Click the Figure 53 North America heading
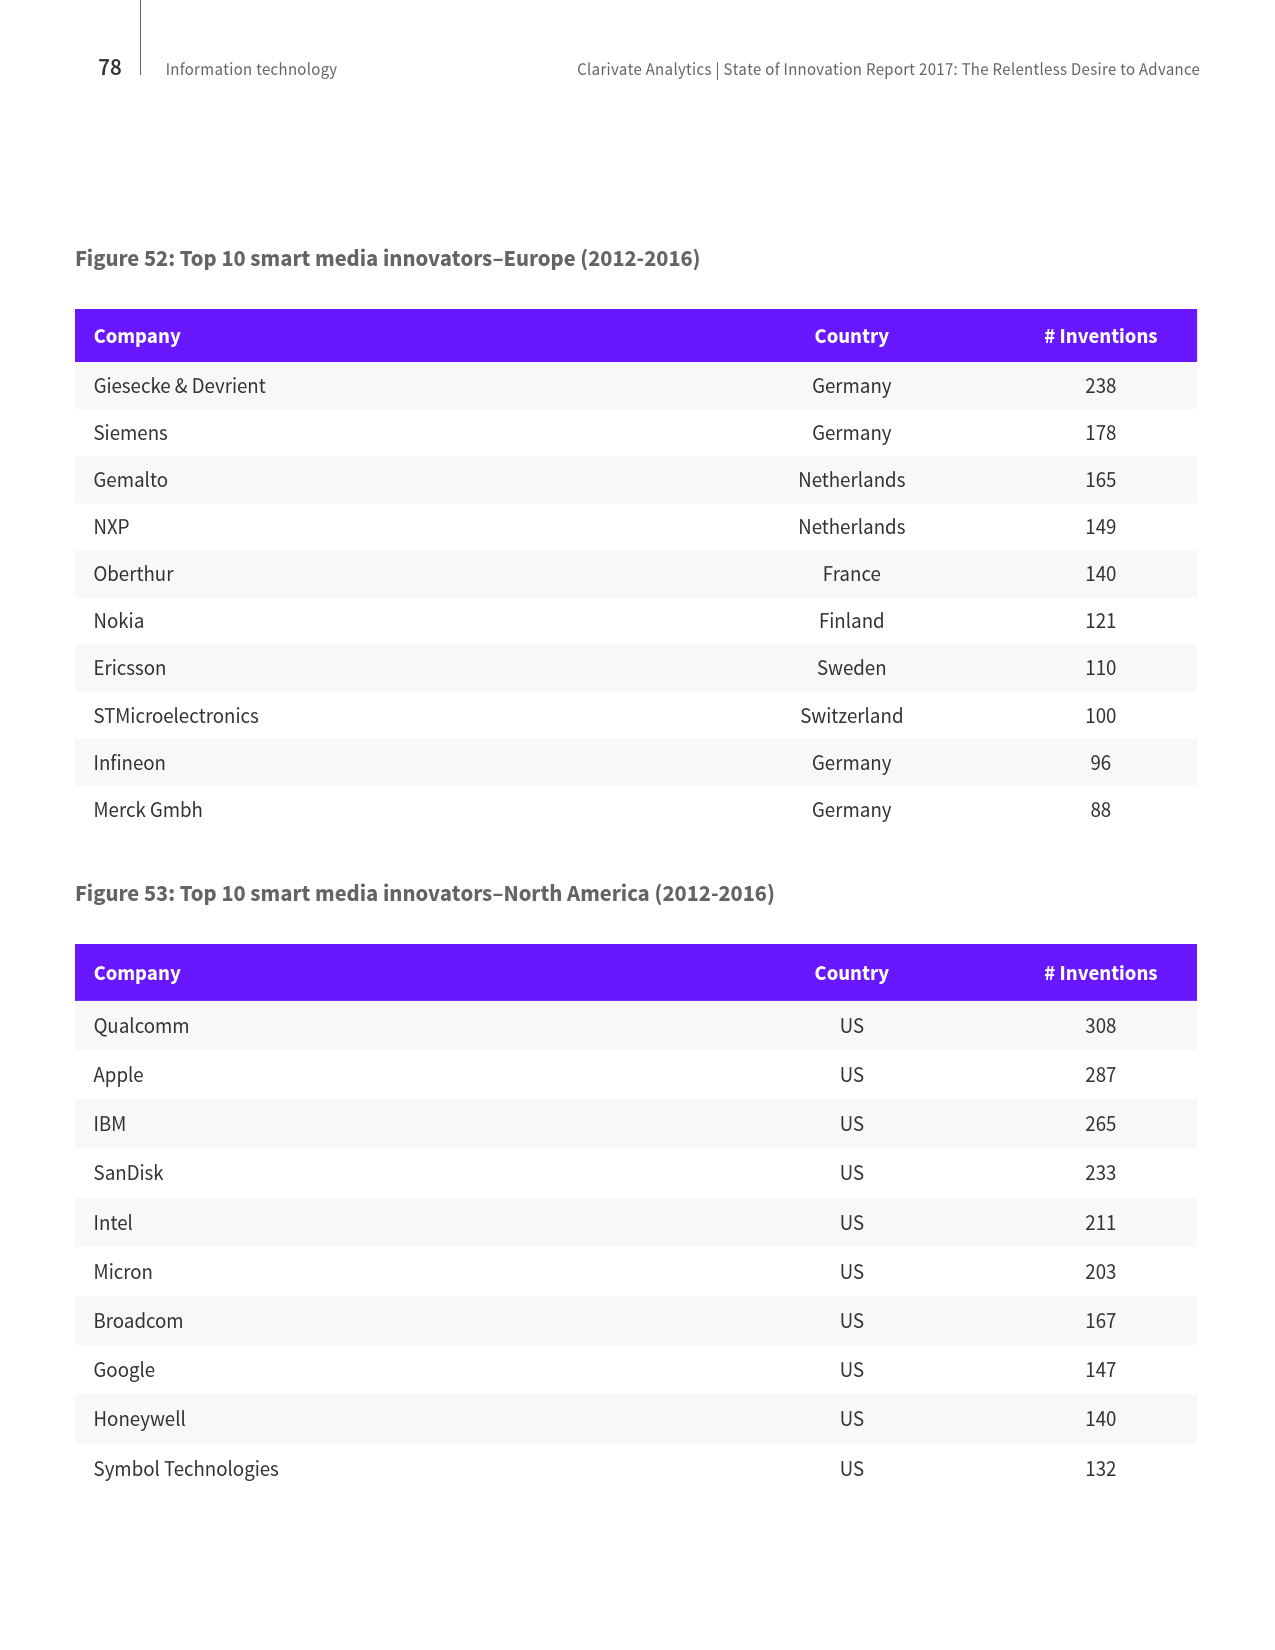Screen dimensions: 1275x1650 424,893
